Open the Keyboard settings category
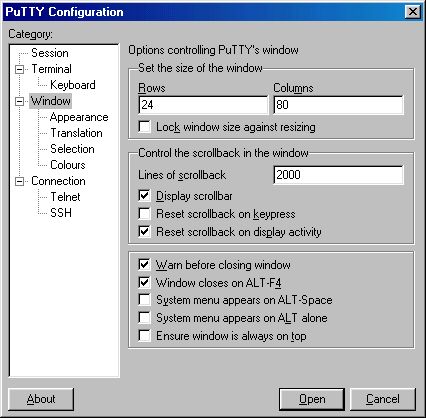Viewport: 426px width, 418px height. tap(73, 85)
